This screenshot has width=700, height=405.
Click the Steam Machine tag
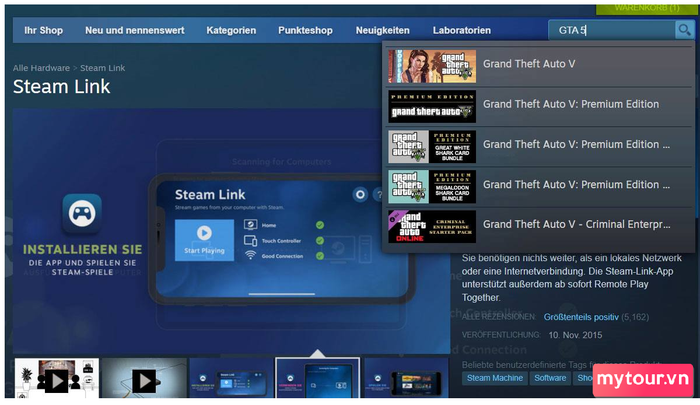pos(495,378)
